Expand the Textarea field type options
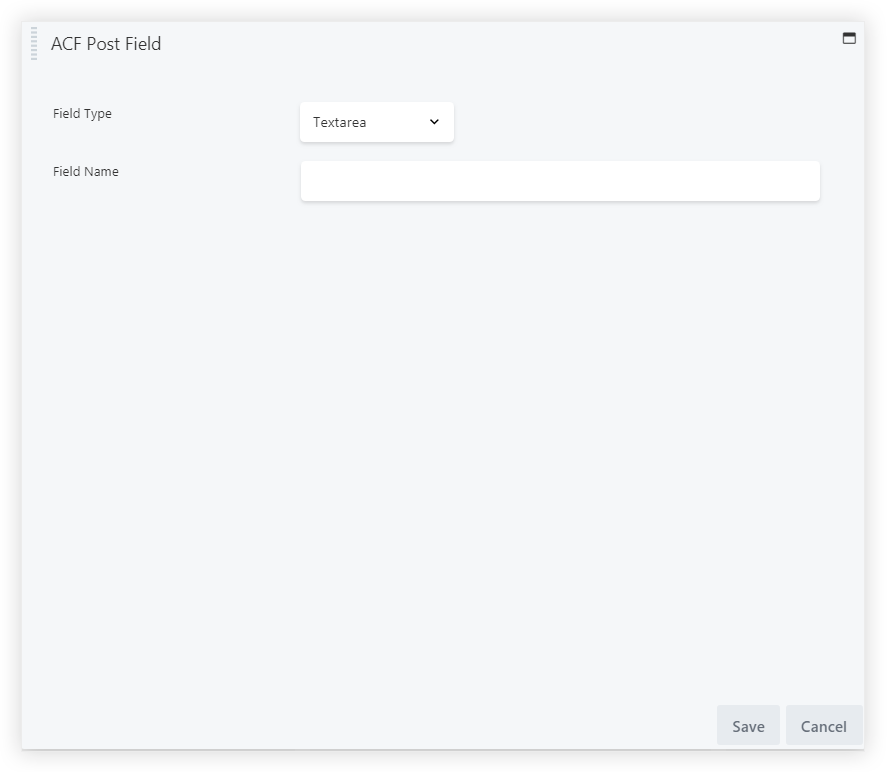This screenshot has width=887, height=772. pos(376,122)
